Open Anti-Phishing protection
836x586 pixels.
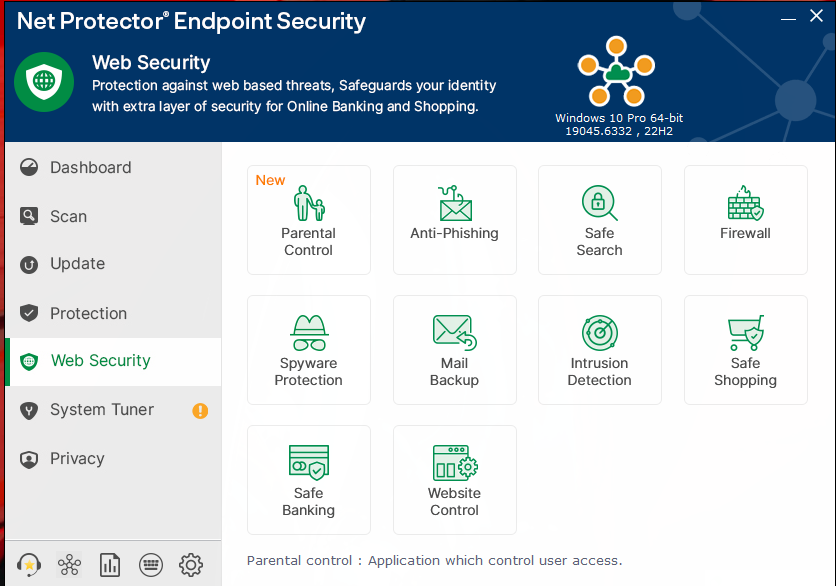[x=454, y=220]
